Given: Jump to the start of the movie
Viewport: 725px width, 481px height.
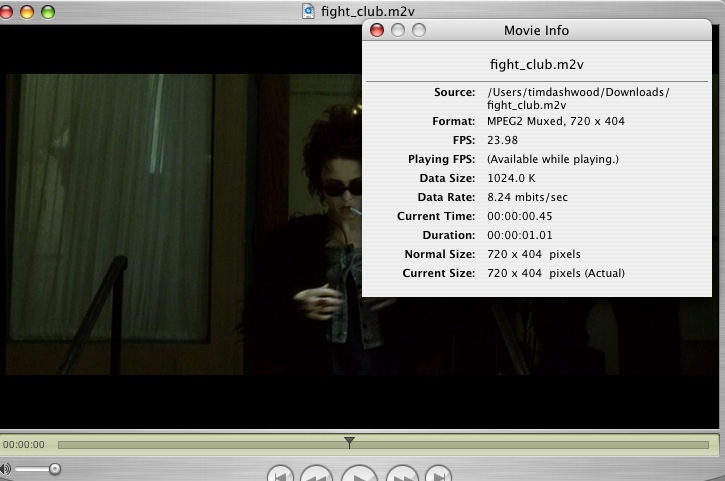Looking at the screenshot, I should point(280,475).
